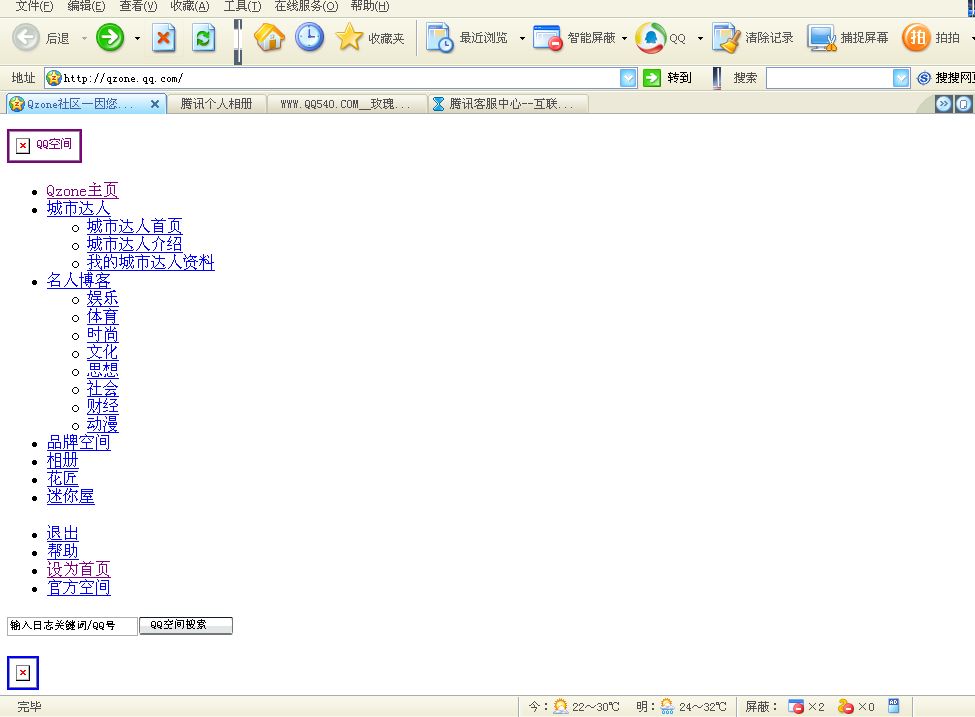Open the 官方空间 link
This screenshot has width=975, height=717.
[x=78, y=588]
